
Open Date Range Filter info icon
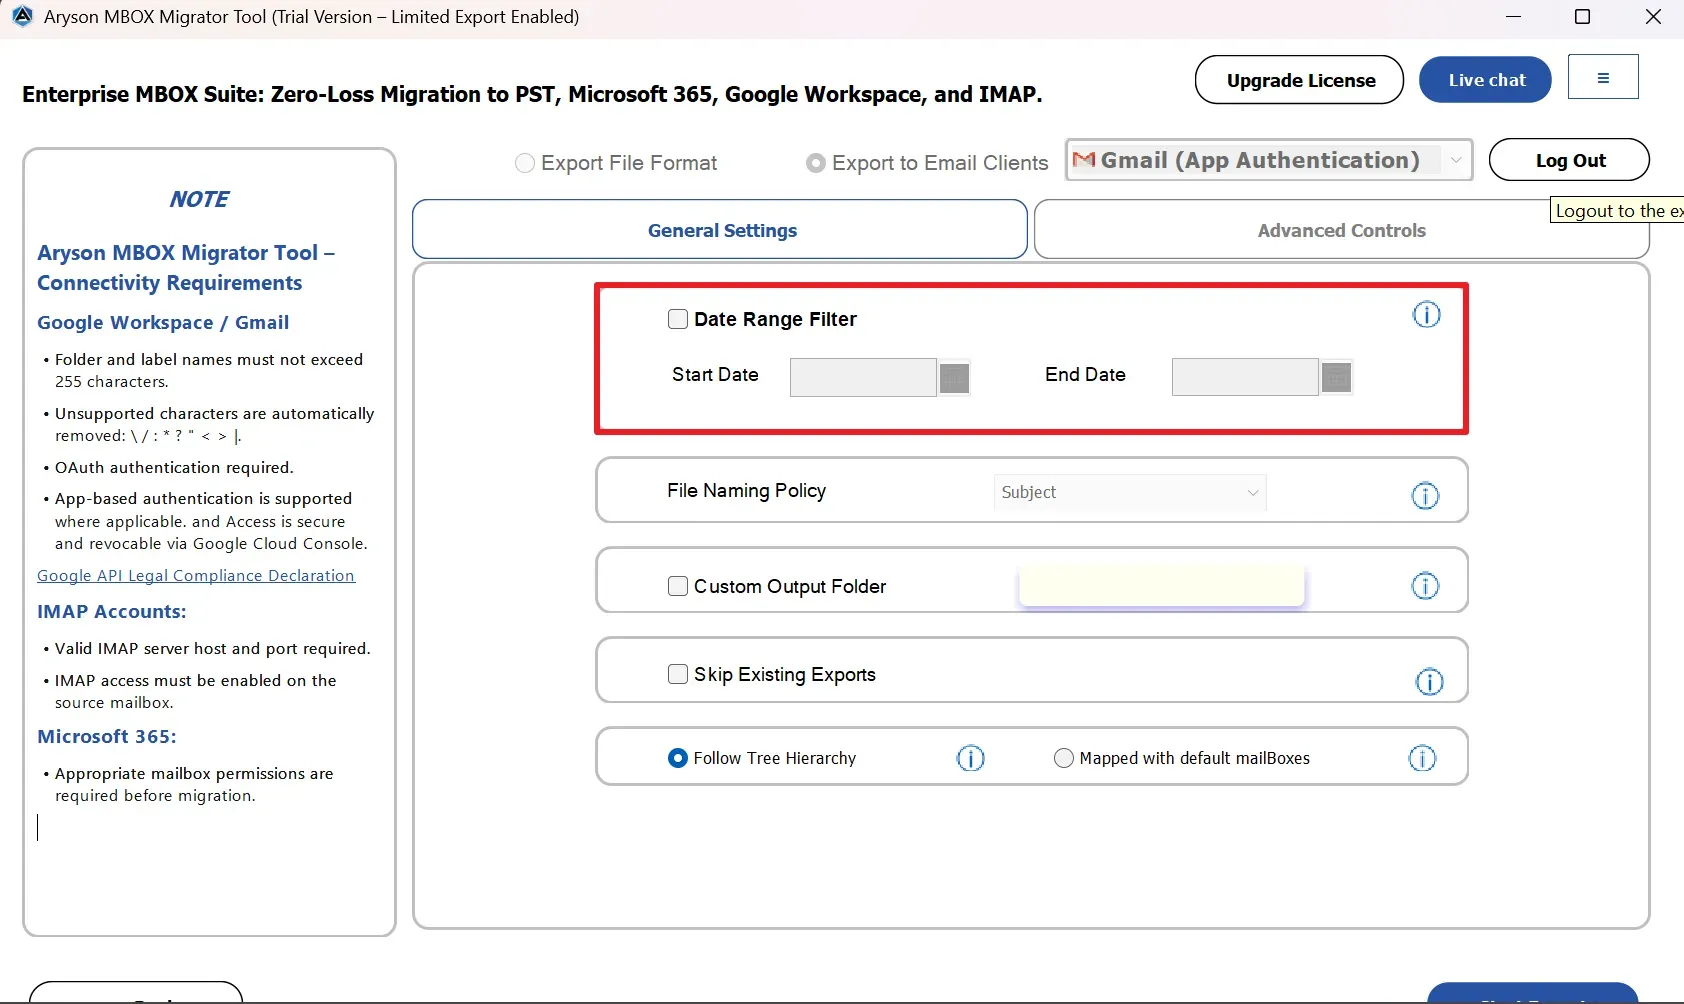coord(1426,315)
